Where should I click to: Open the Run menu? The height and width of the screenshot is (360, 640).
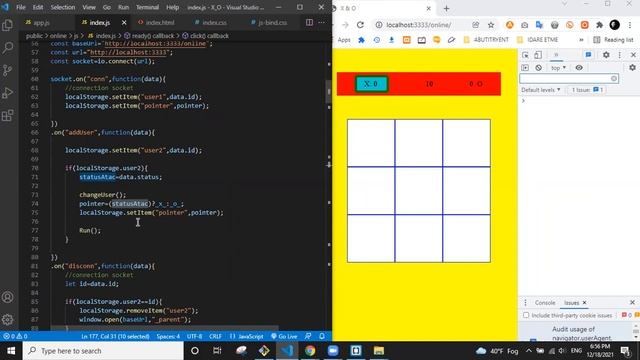[123, 7]
